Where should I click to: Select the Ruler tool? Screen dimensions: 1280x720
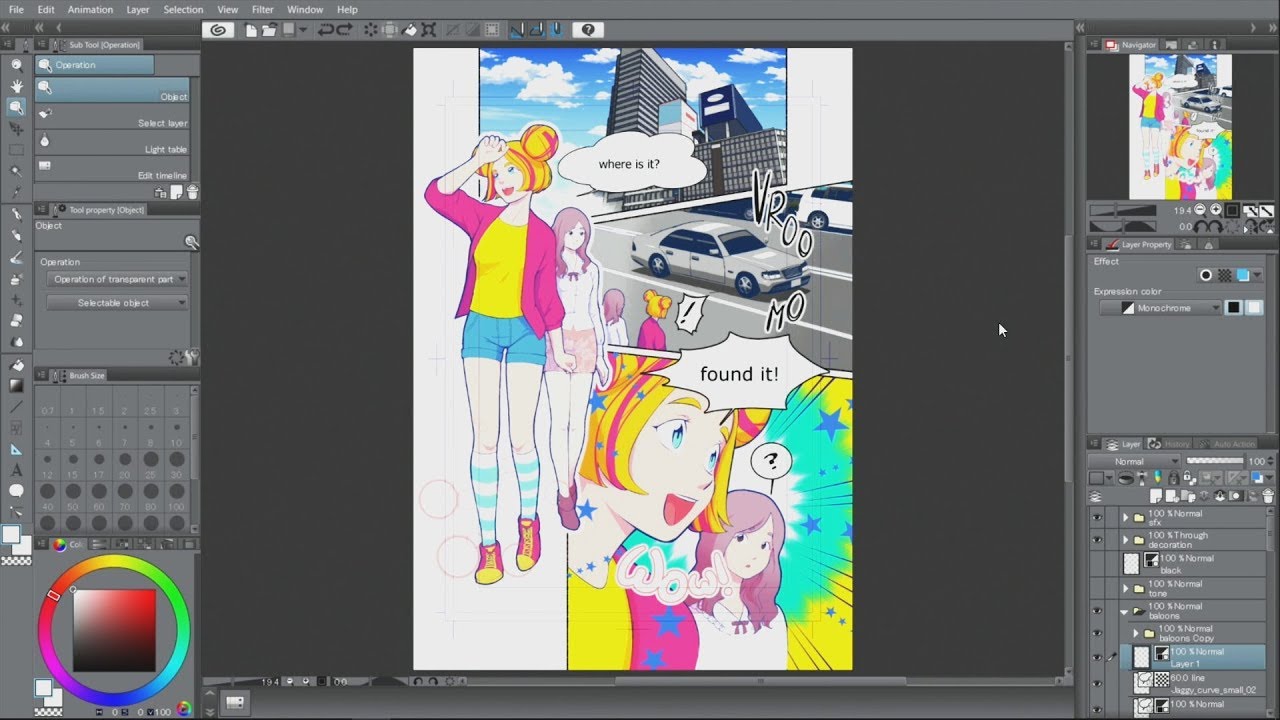click(x=16, y=449)
